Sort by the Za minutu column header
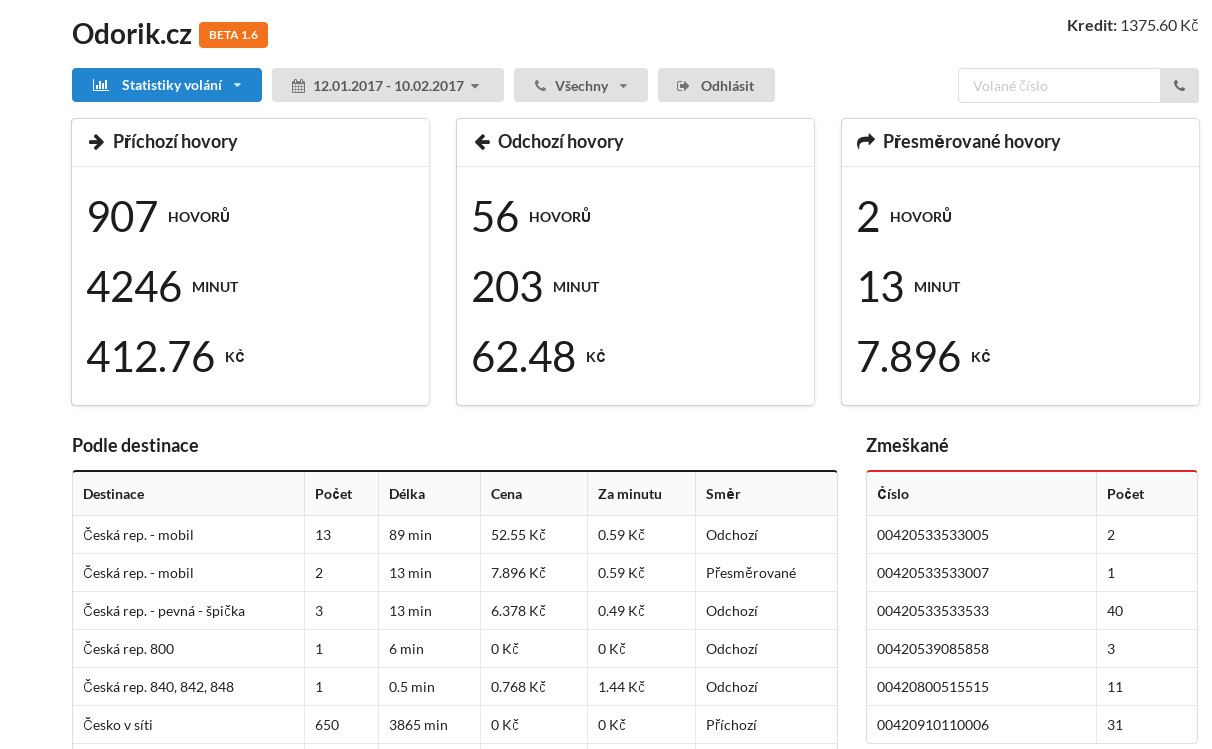1212x749 pixels. tap(641, 494)
